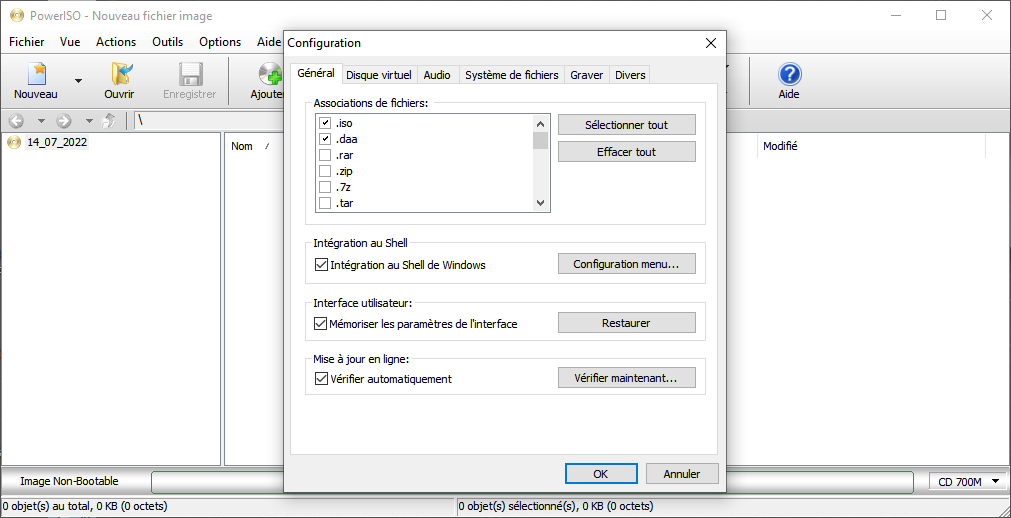Confirm with the OK button
The height and width of the screenshot is (518, 1011).
601,473
